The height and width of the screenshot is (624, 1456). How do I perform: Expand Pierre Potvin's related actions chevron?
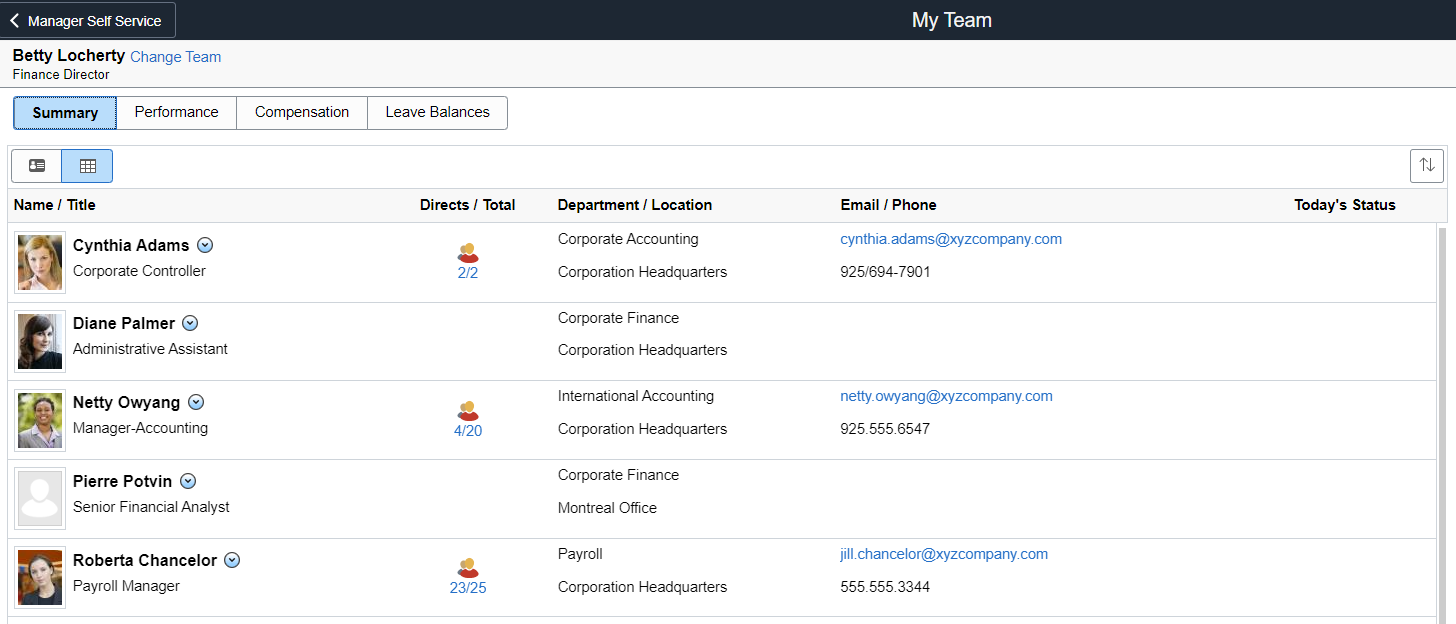187,481
